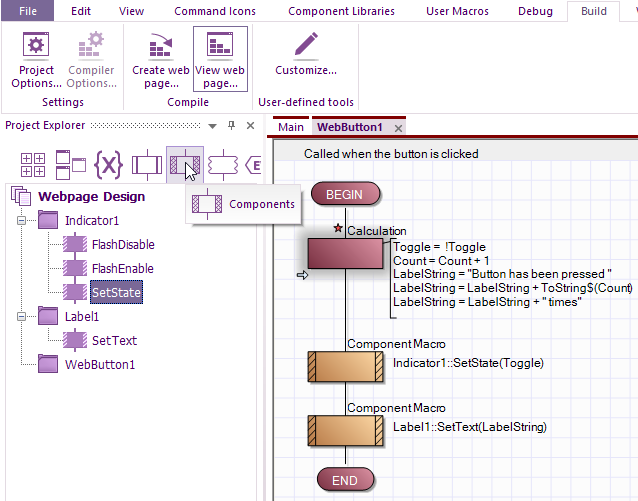Switch to the Main flowchart tab
Viewport: 638px width, 501px height.
click(x=291, y=127)
